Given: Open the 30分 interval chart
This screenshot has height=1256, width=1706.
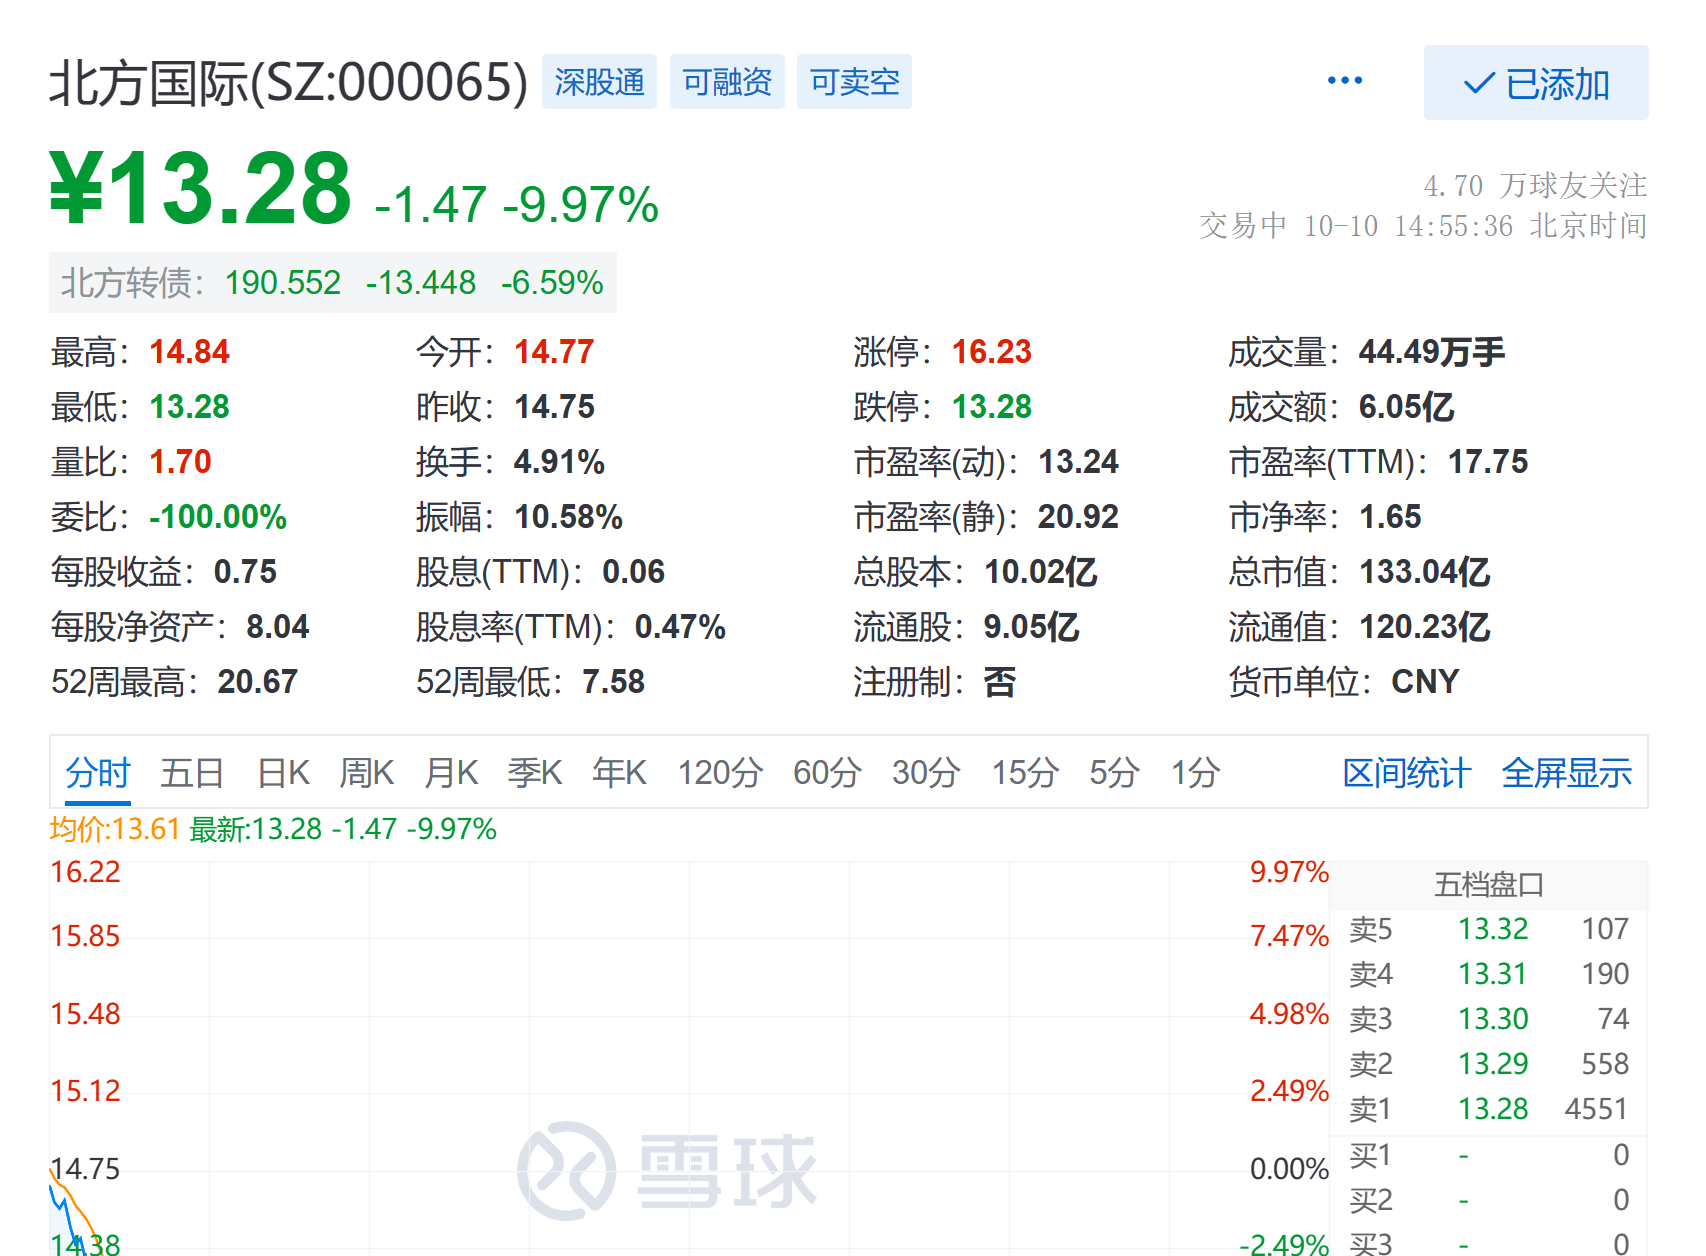Looking at the screenshot, I should tap(925, 772).
